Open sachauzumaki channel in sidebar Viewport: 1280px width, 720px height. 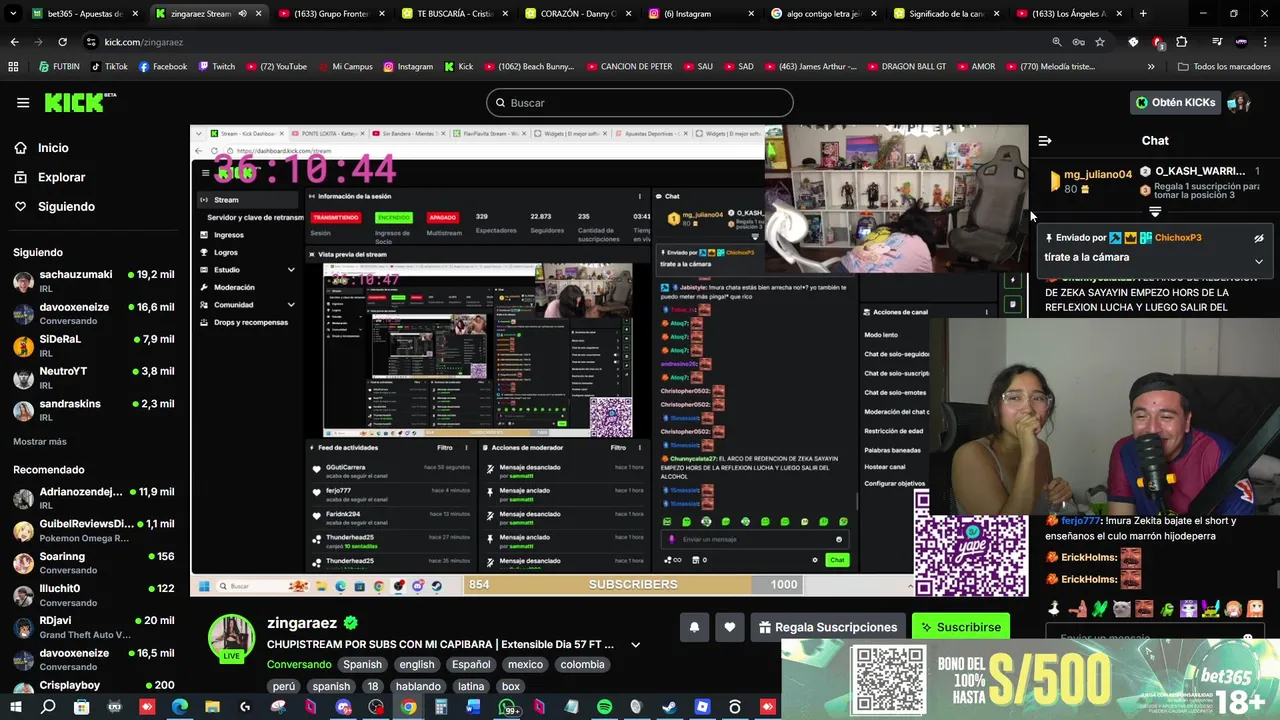[94, 281]
